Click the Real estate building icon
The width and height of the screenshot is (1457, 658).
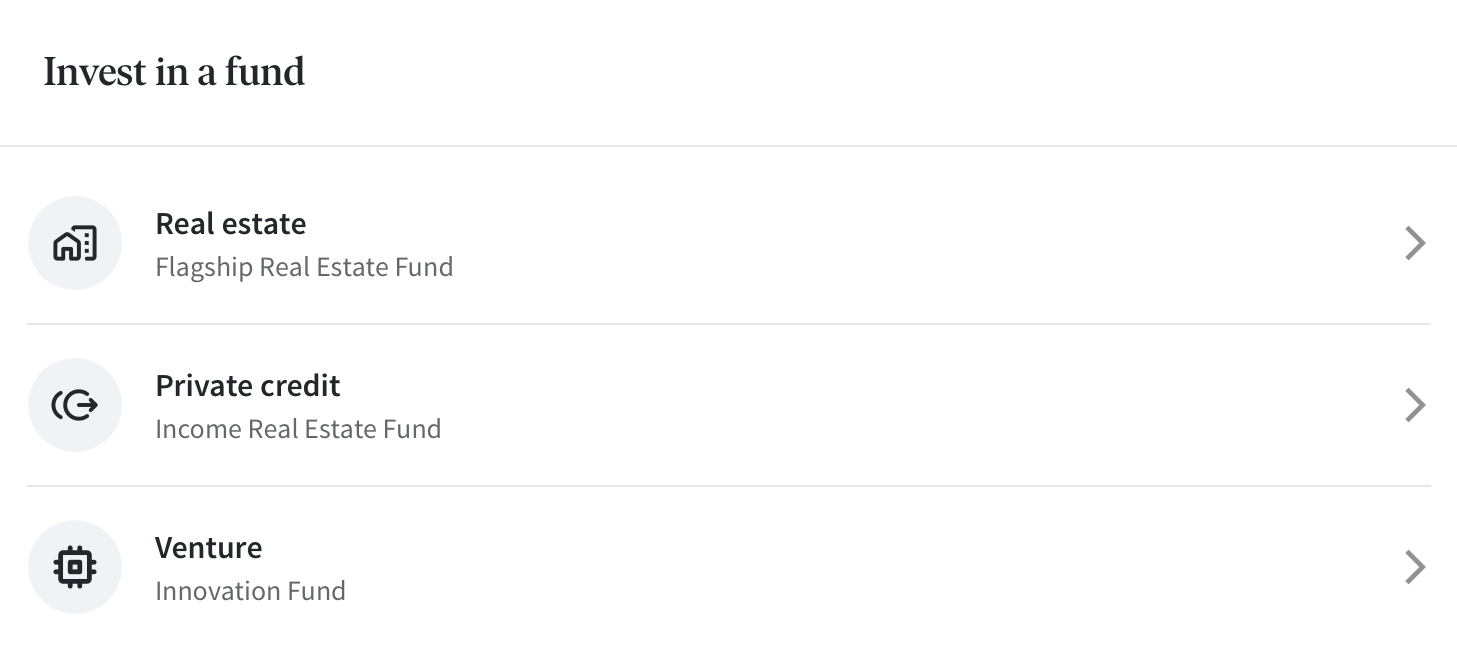pyautogui.click(x=75, y=243)
